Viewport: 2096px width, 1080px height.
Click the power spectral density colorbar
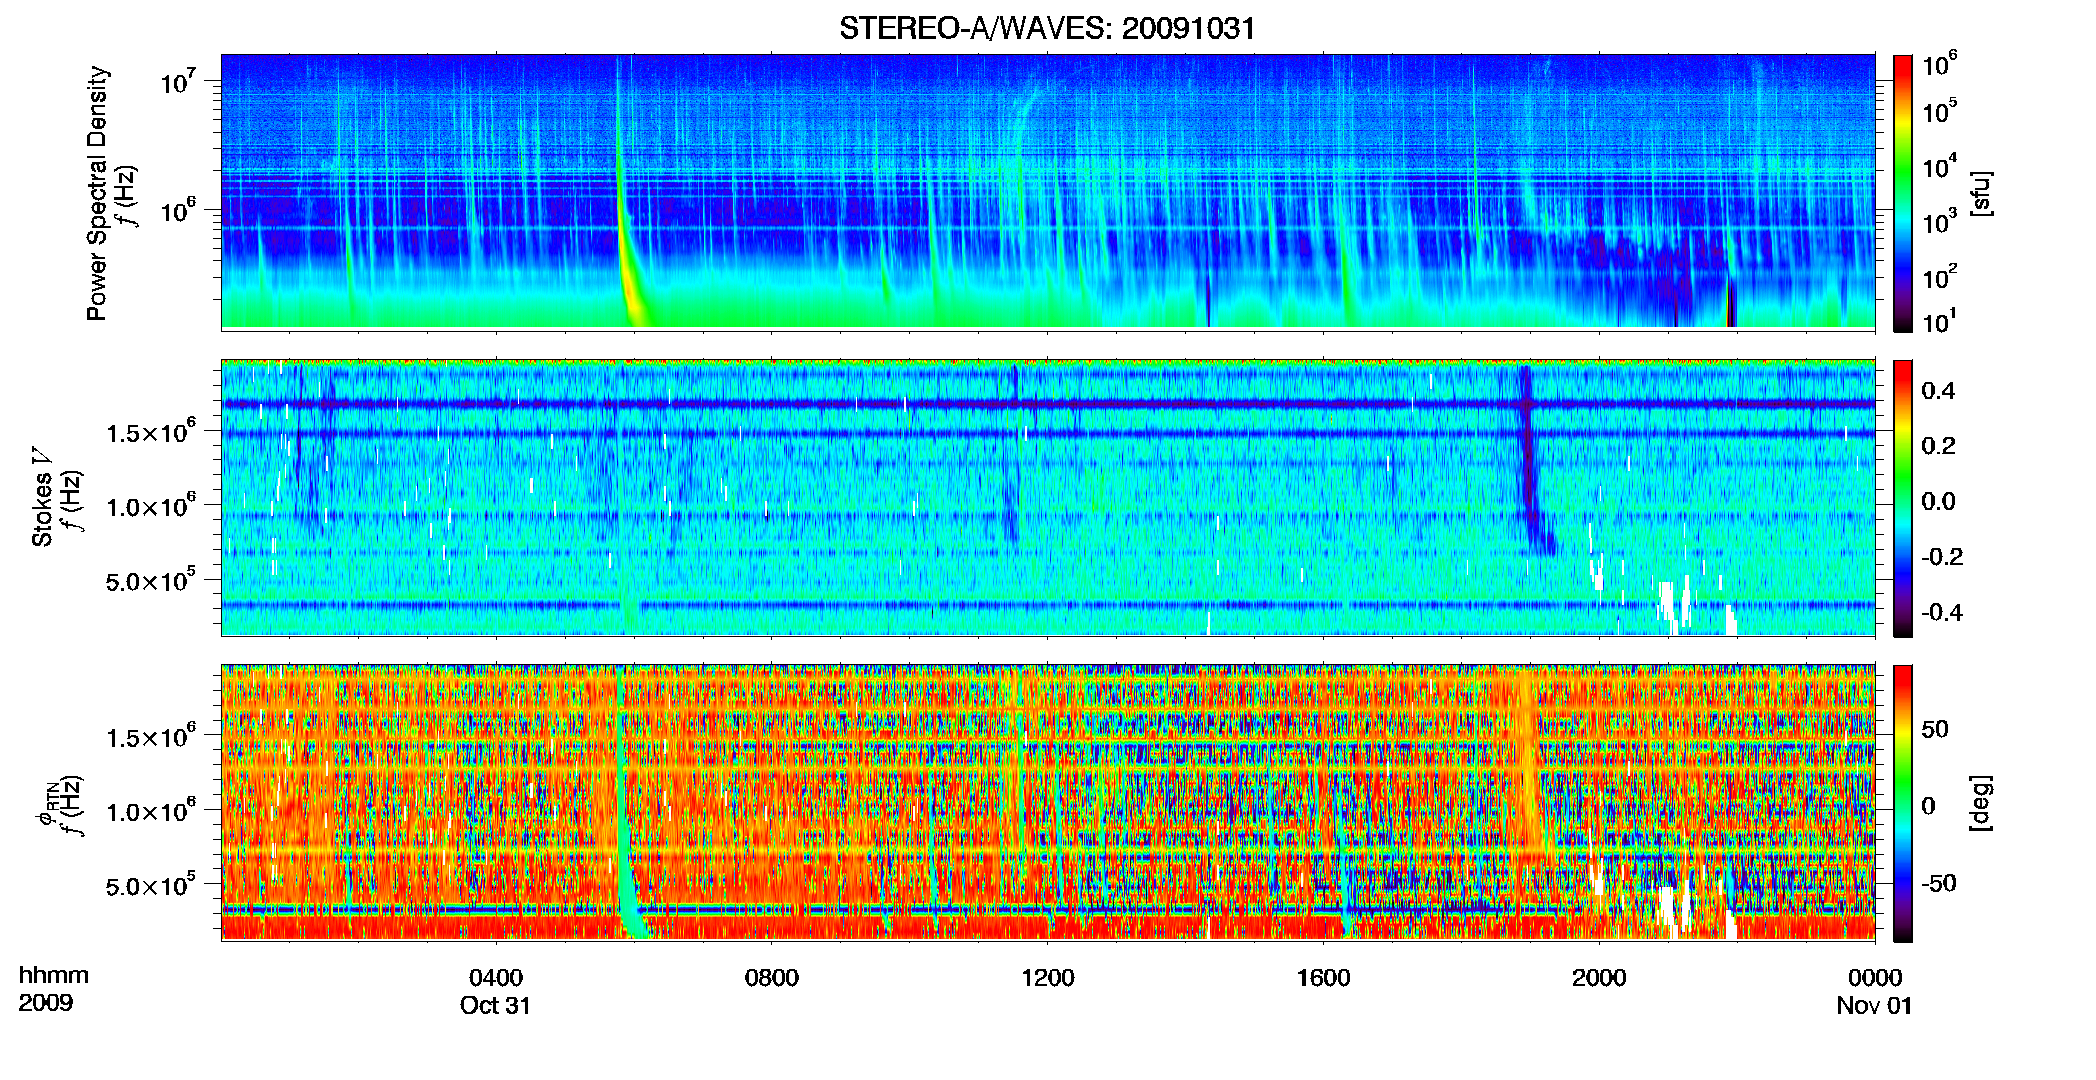pos(1902,192)
